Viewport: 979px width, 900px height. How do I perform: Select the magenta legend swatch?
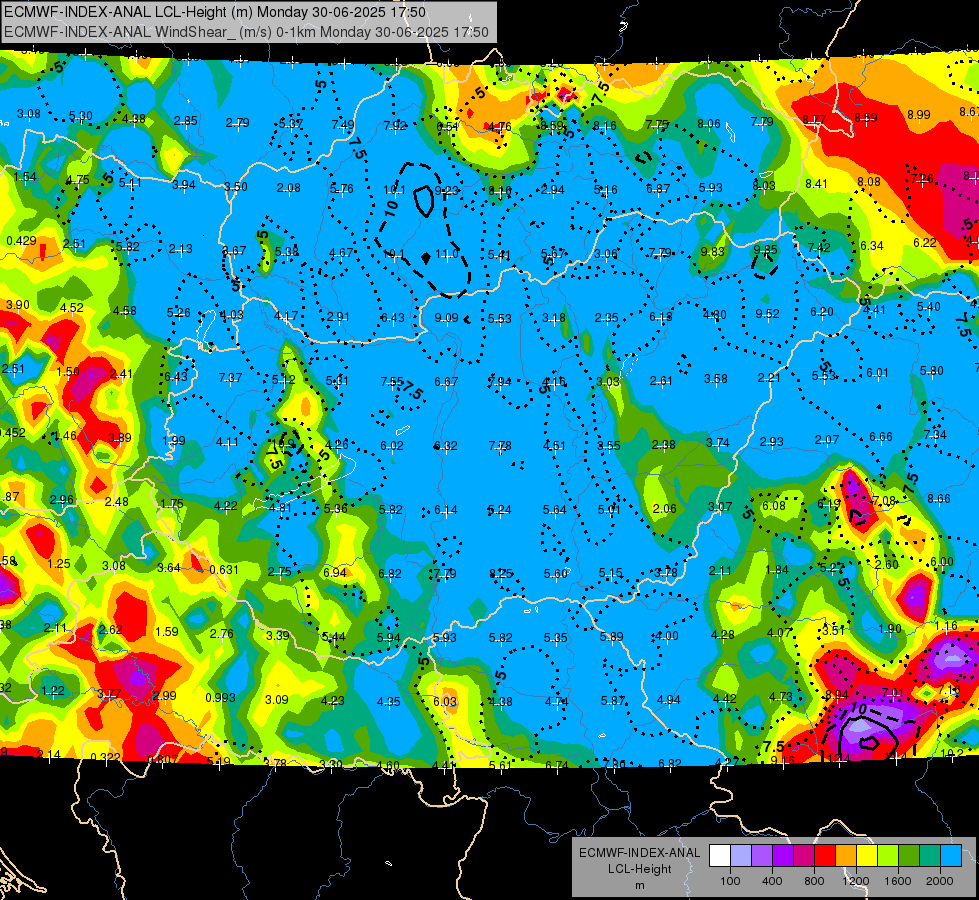click(x=804, y=856)
